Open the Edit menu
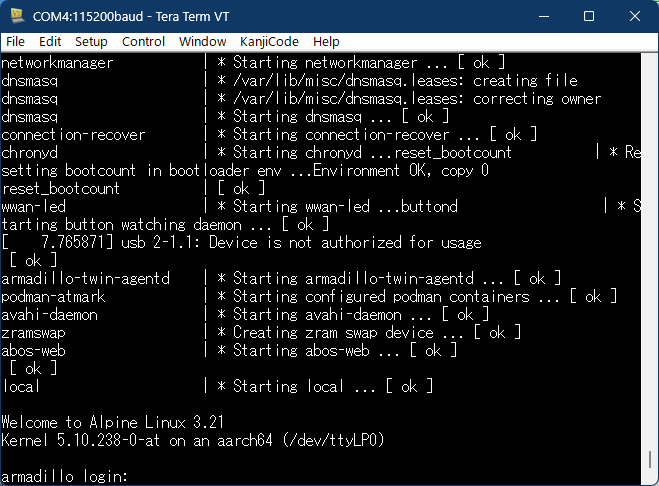The width and height of the screenshot is (659, 486). (50, 42)
